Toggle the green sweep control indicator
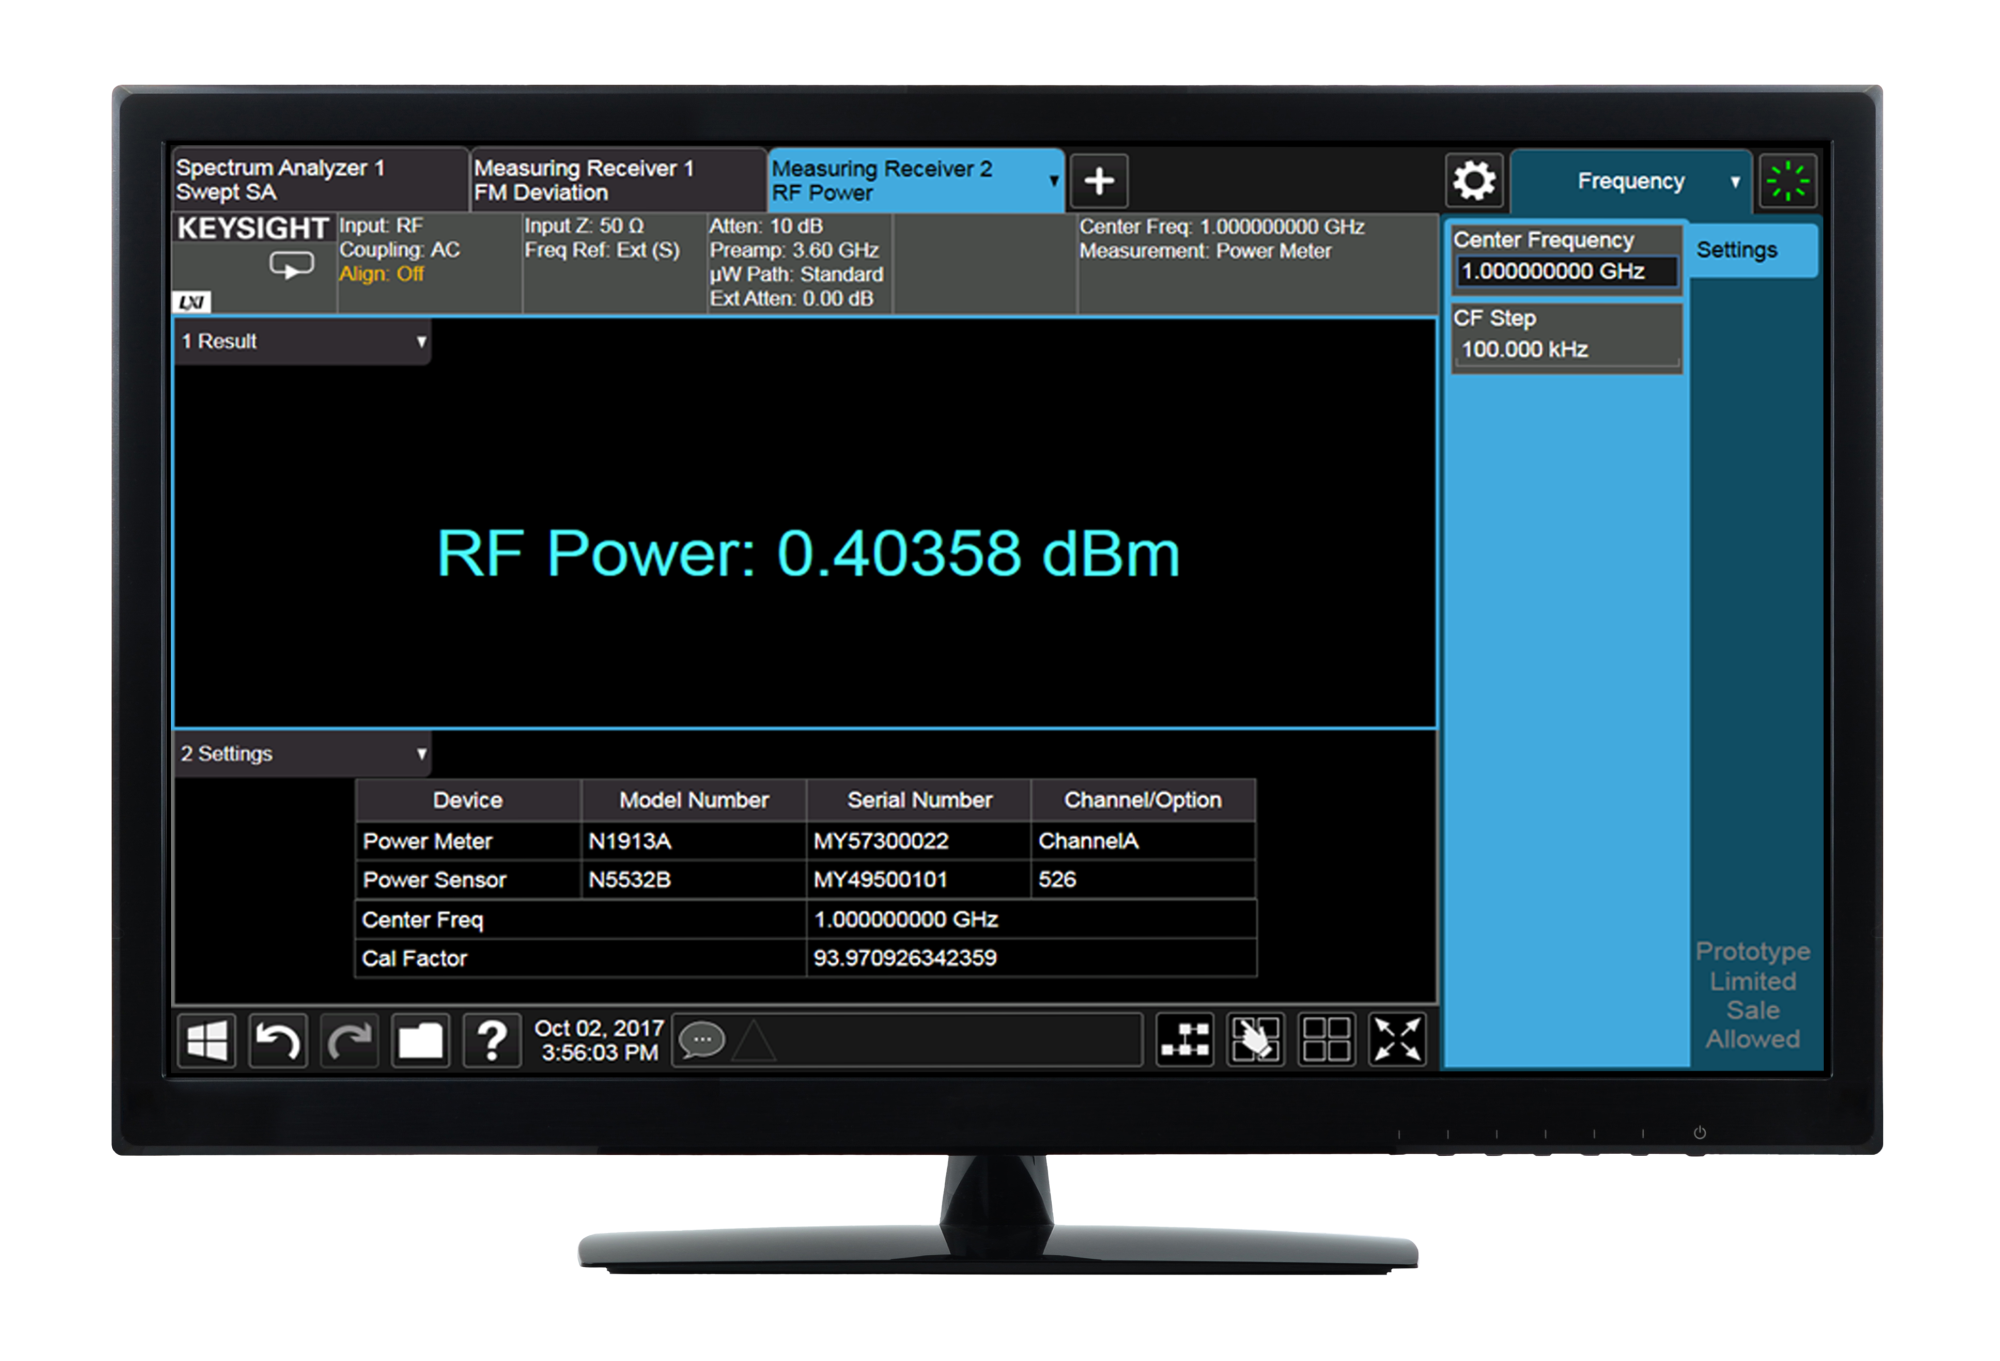 coord(1788,181)
